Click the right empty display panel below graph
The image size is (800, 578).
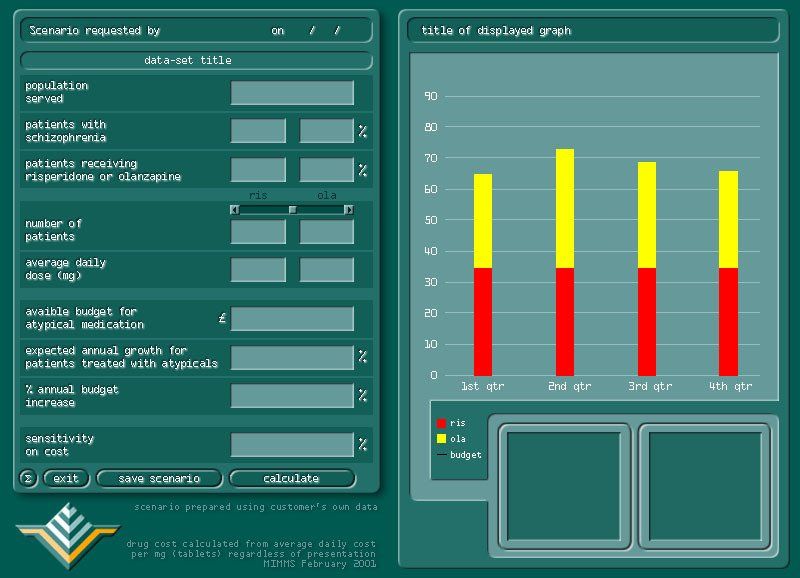(705, 486)
